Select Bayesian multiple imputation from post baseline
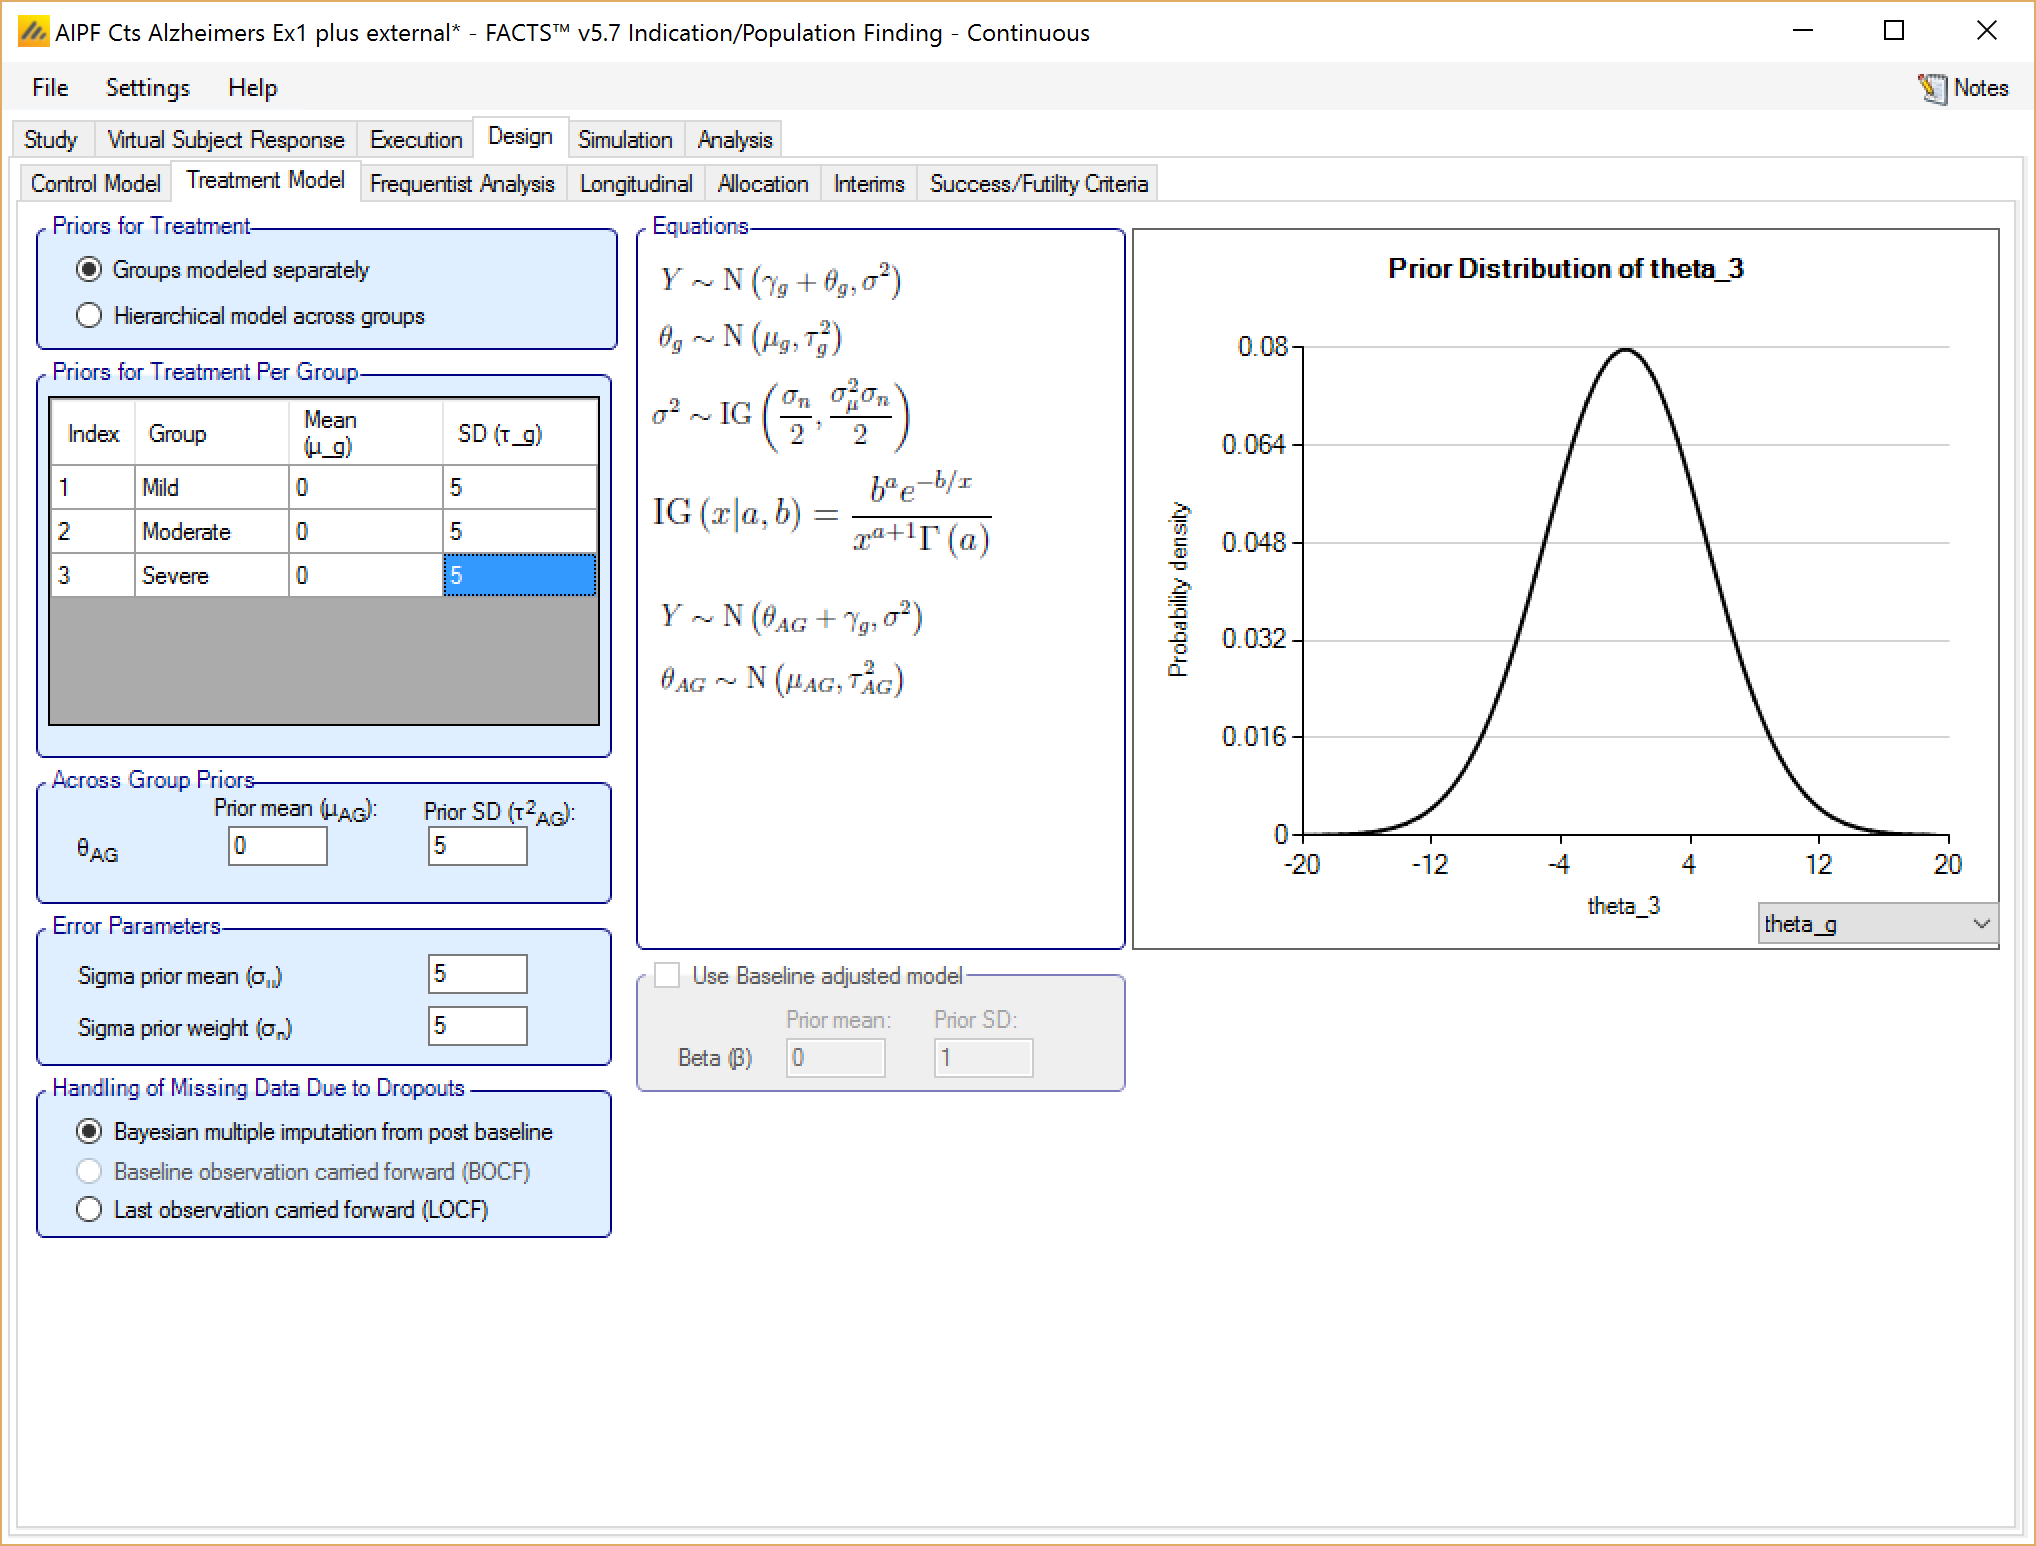Viewport: 2036px width, 1546px height. tap(90, 1132)
